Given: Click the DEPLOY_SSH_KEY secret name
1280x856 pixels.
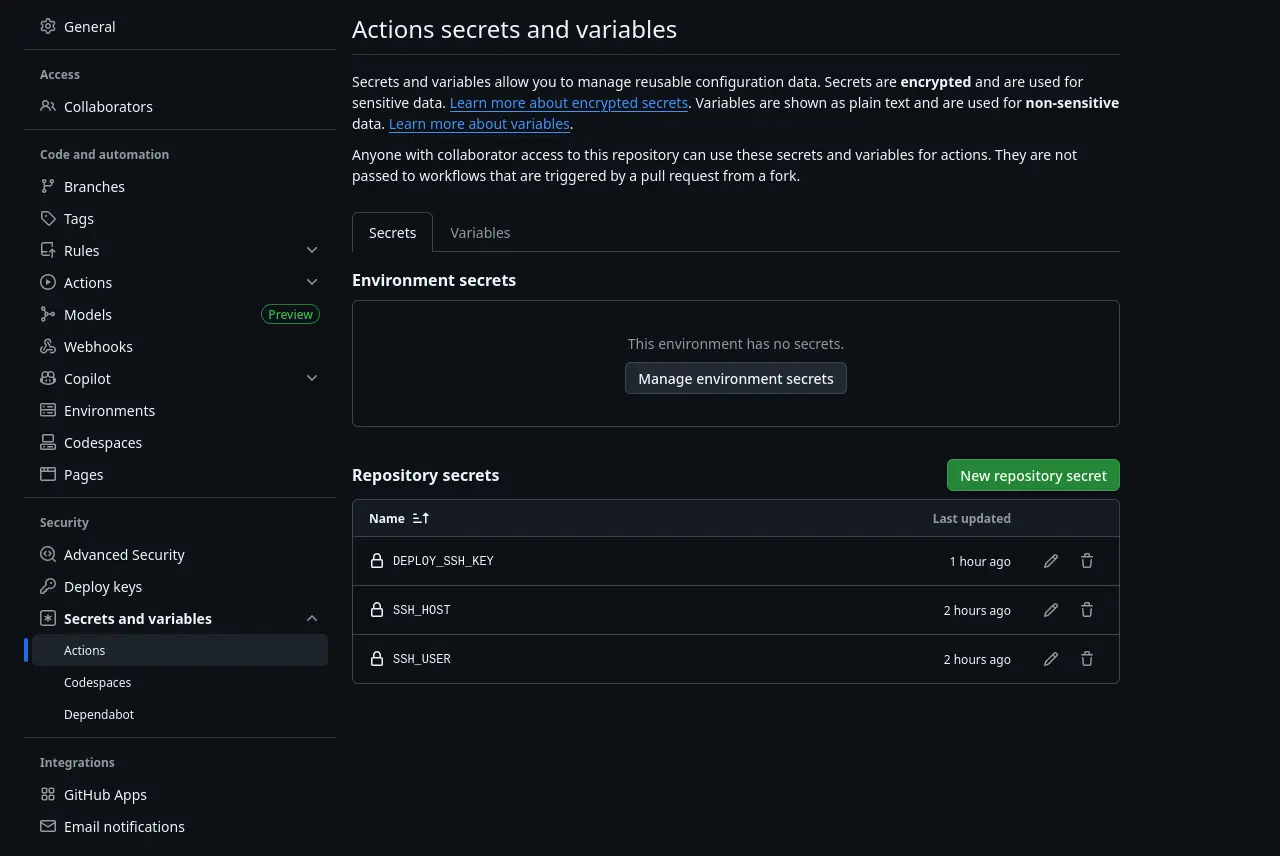Looking at the screenshot, I should coord(443,561).
